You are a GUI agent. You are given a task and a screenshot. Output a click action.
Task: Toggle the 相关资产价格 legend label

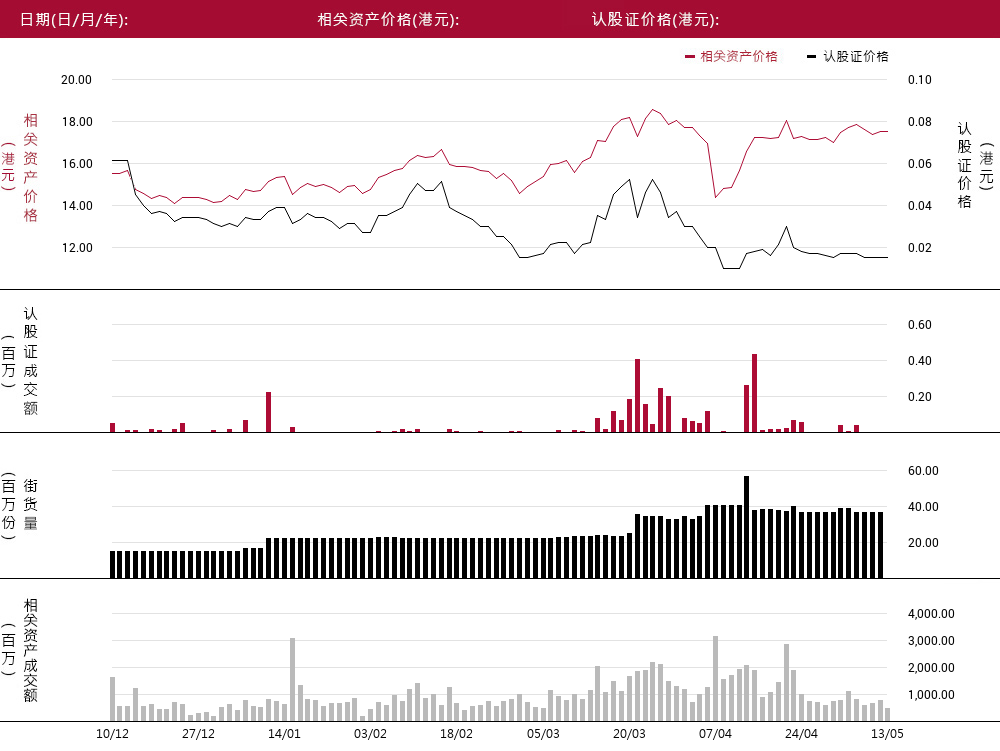pos(739,57)
